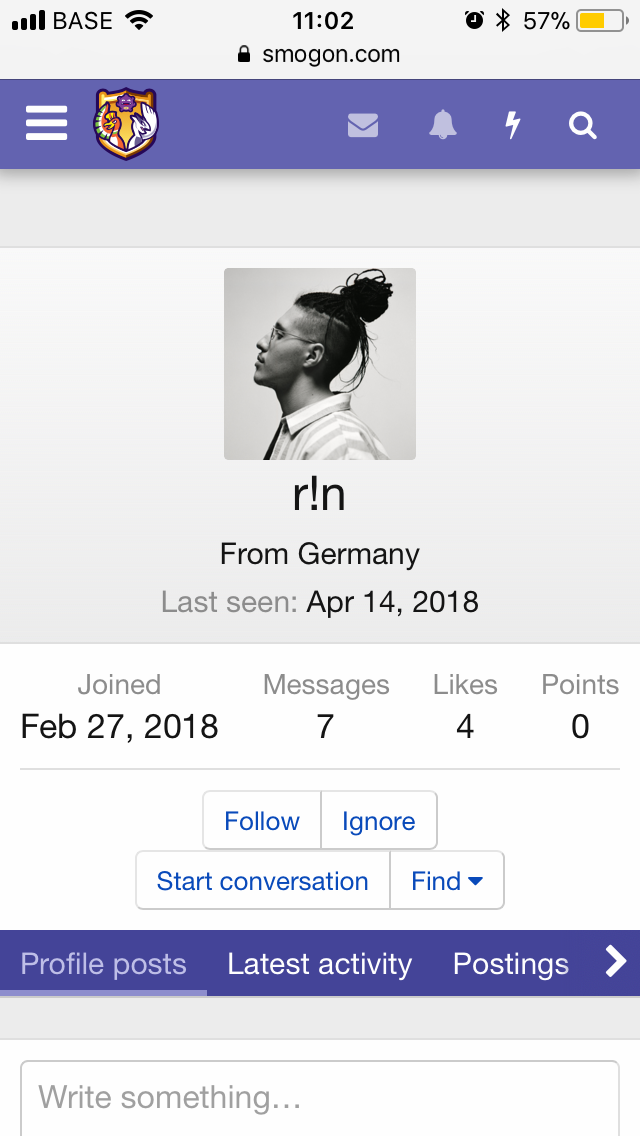Open the hamburger navigation menu

(46, 124)
